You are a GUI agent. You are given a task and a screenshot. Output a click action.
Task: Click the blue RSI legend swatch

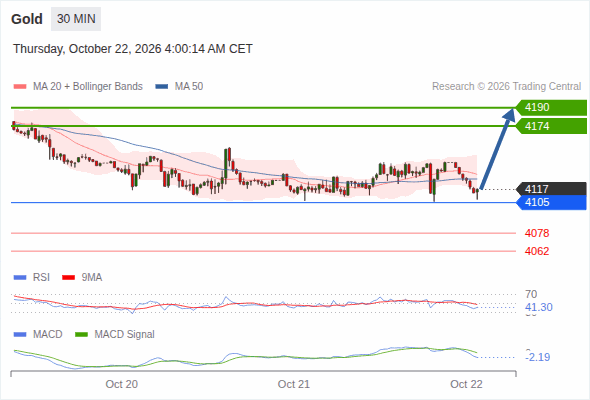[20, 278]
